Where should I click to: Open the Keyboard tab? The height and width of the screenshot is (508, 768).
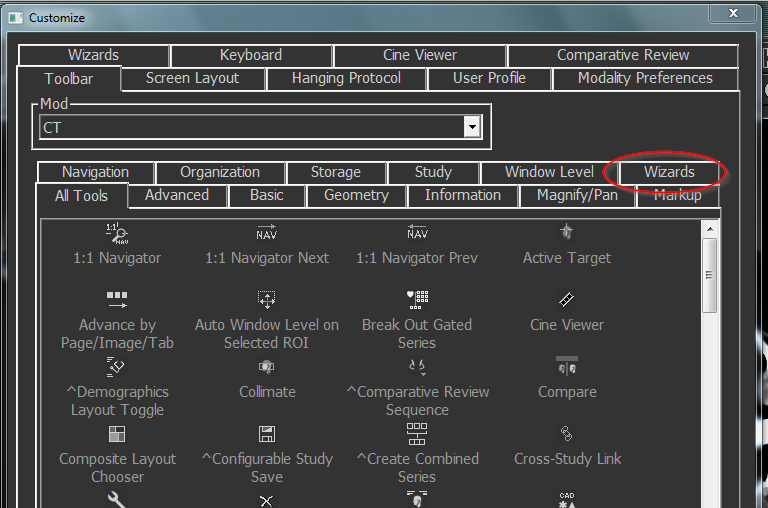click(250, 55)
